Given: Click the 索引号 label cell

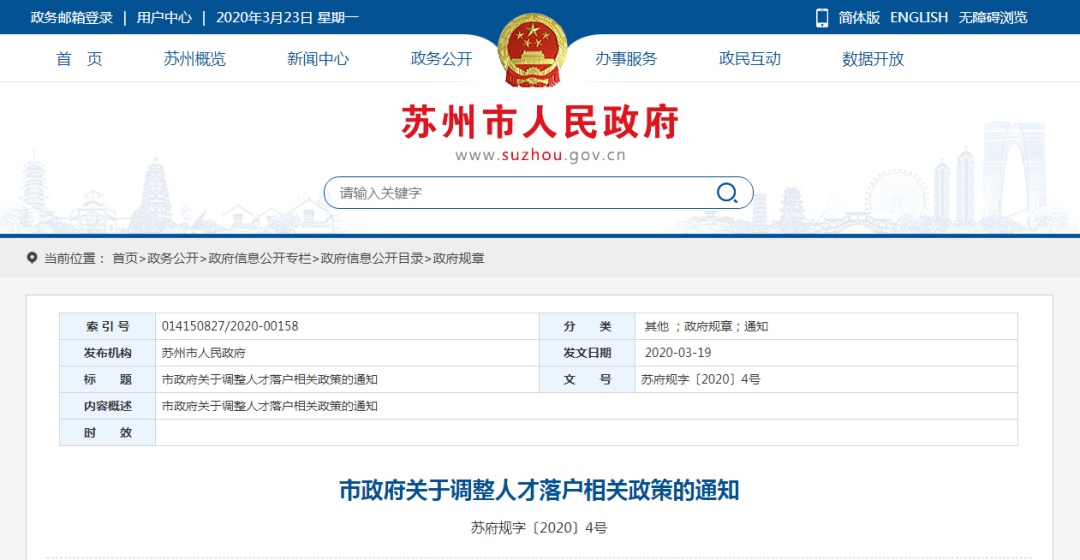Looking at the screenshot, I should coord(107,326).
